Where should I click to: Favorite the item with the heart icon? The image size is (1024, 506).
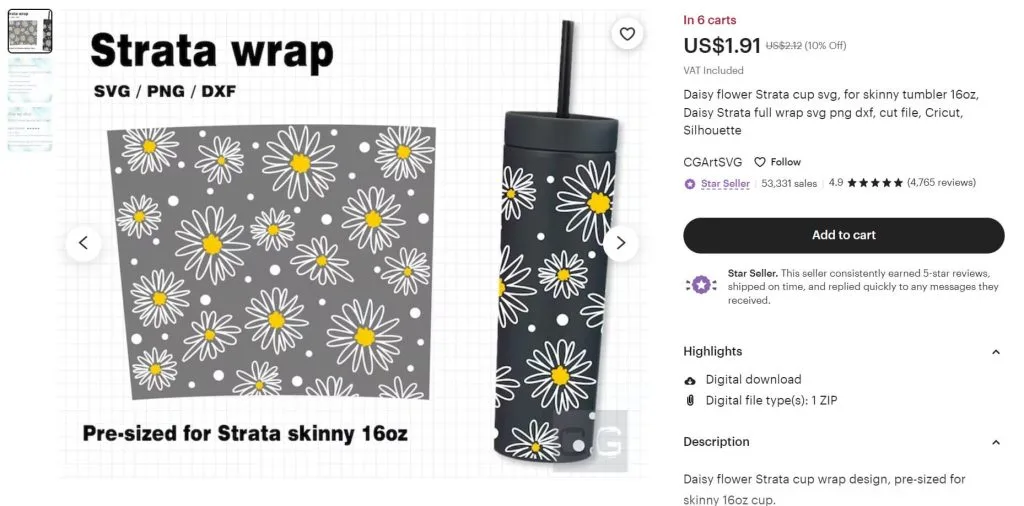627,34
